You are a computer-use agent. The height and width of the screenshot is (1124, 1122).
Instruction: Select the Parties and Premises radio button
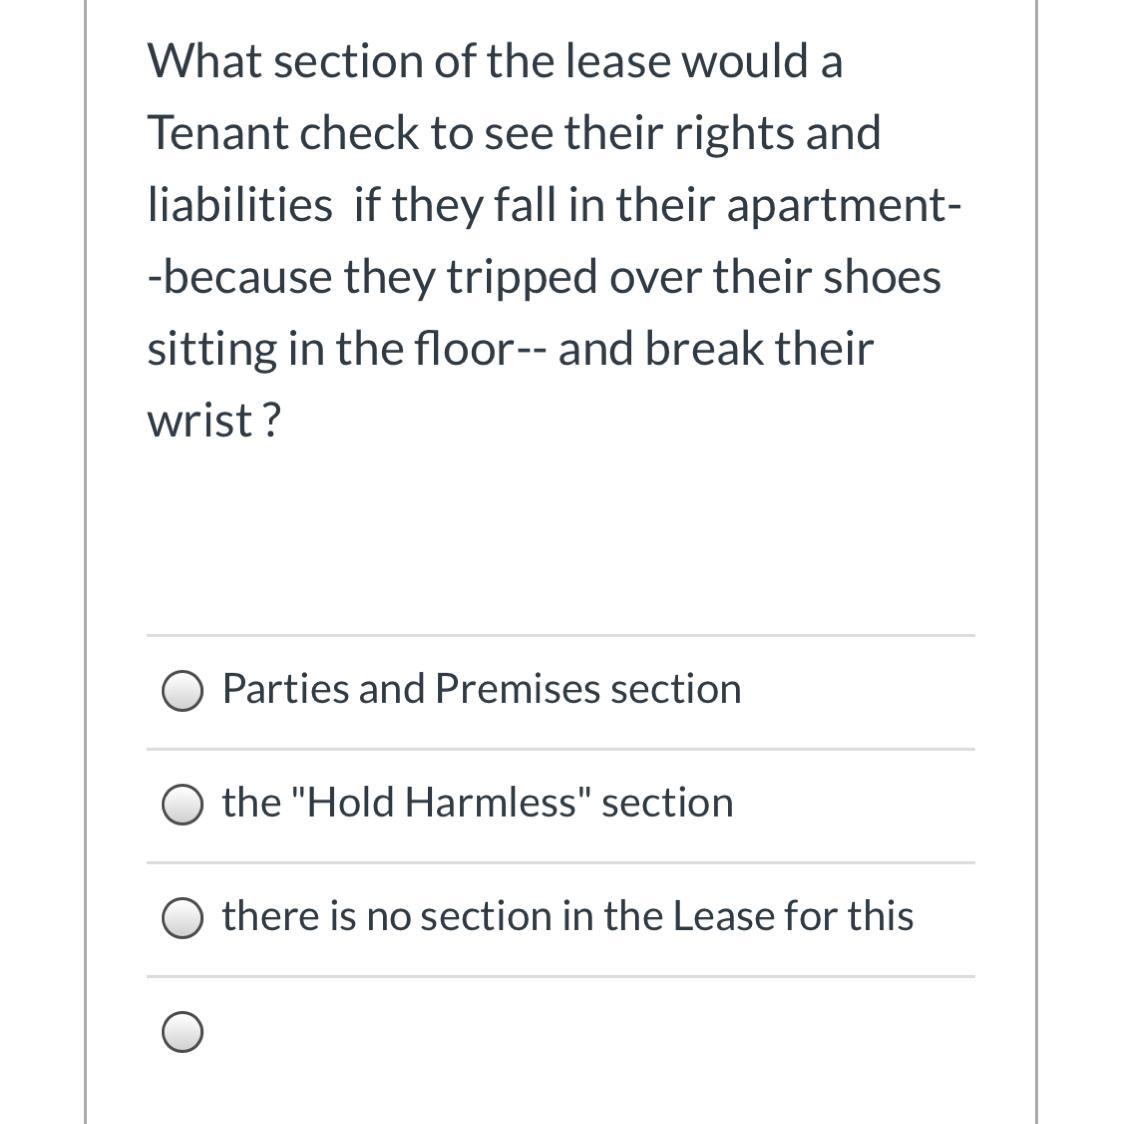pyautogui.click(x=183, y=691)
